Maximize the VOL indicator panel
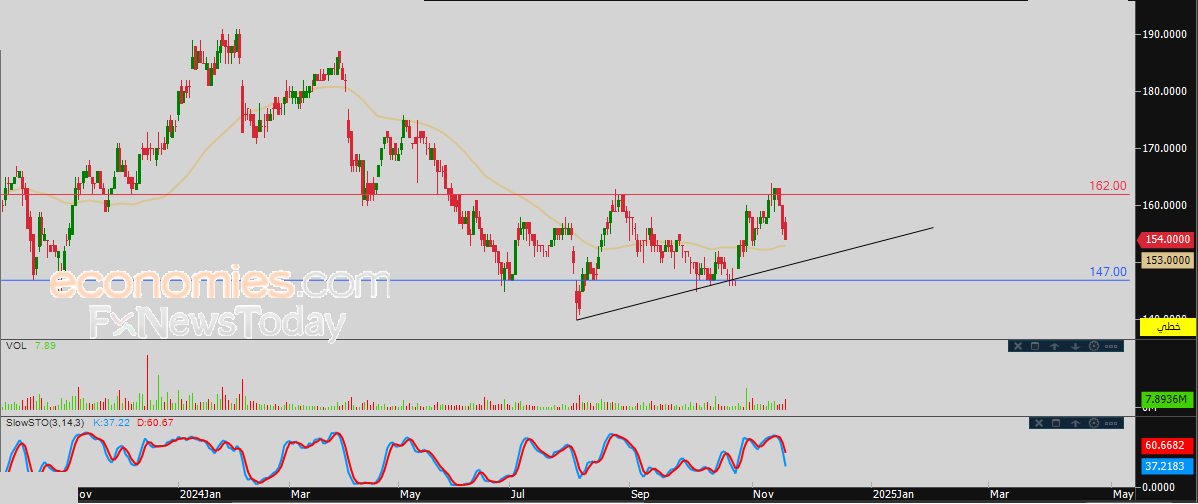Image resolution: width=1198 pixels, height=504 pixels. tap(1035, 346)
